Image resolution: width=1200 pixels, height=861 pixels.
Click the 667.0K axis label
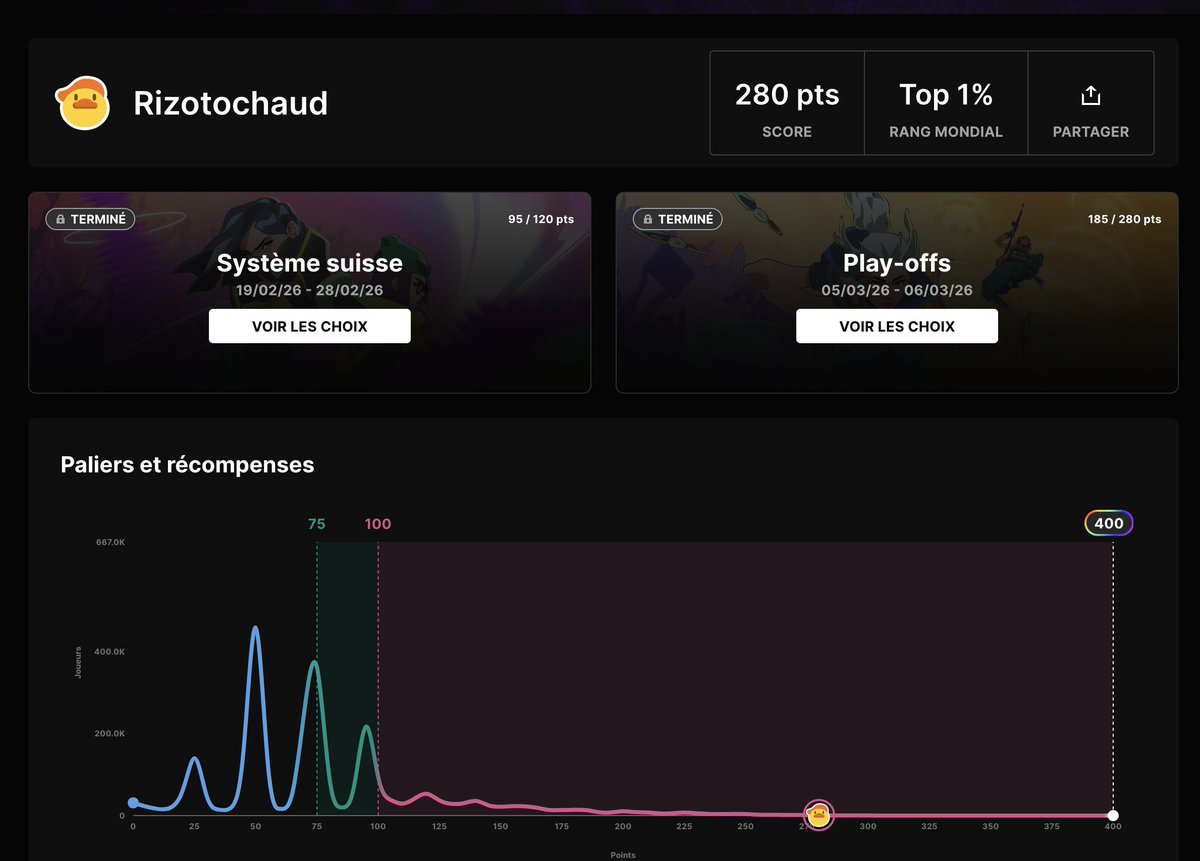pos(110,542)
